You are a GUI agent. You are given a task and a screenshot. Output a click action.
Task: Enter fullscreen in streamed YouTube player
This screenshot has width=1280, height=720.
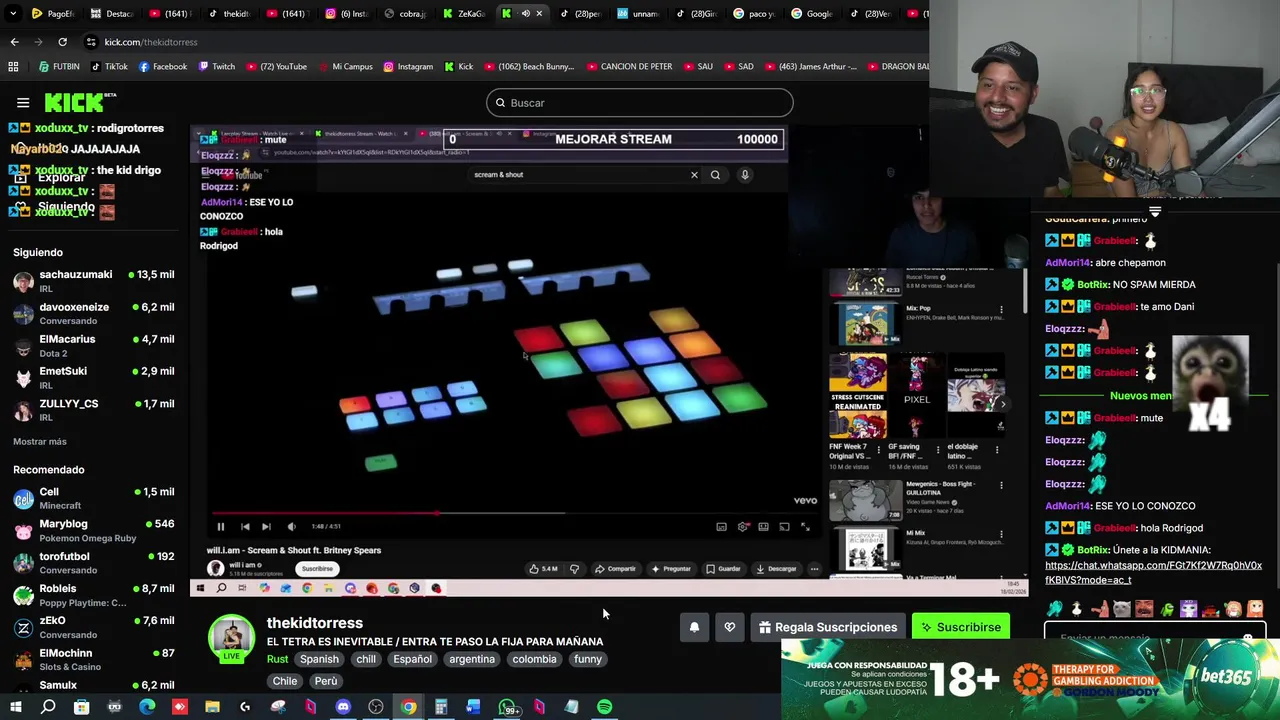click(805, 526)
